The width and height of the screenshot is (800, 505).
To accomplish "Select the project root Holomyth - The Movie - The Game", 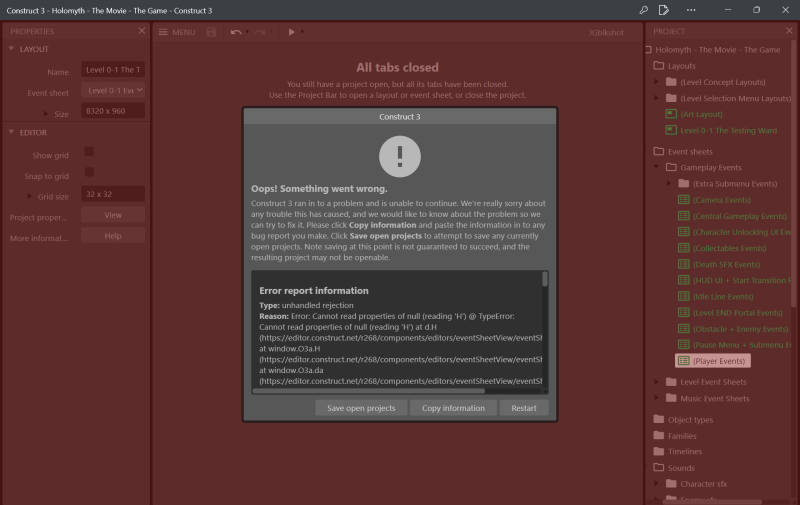I will coord(717,49).
